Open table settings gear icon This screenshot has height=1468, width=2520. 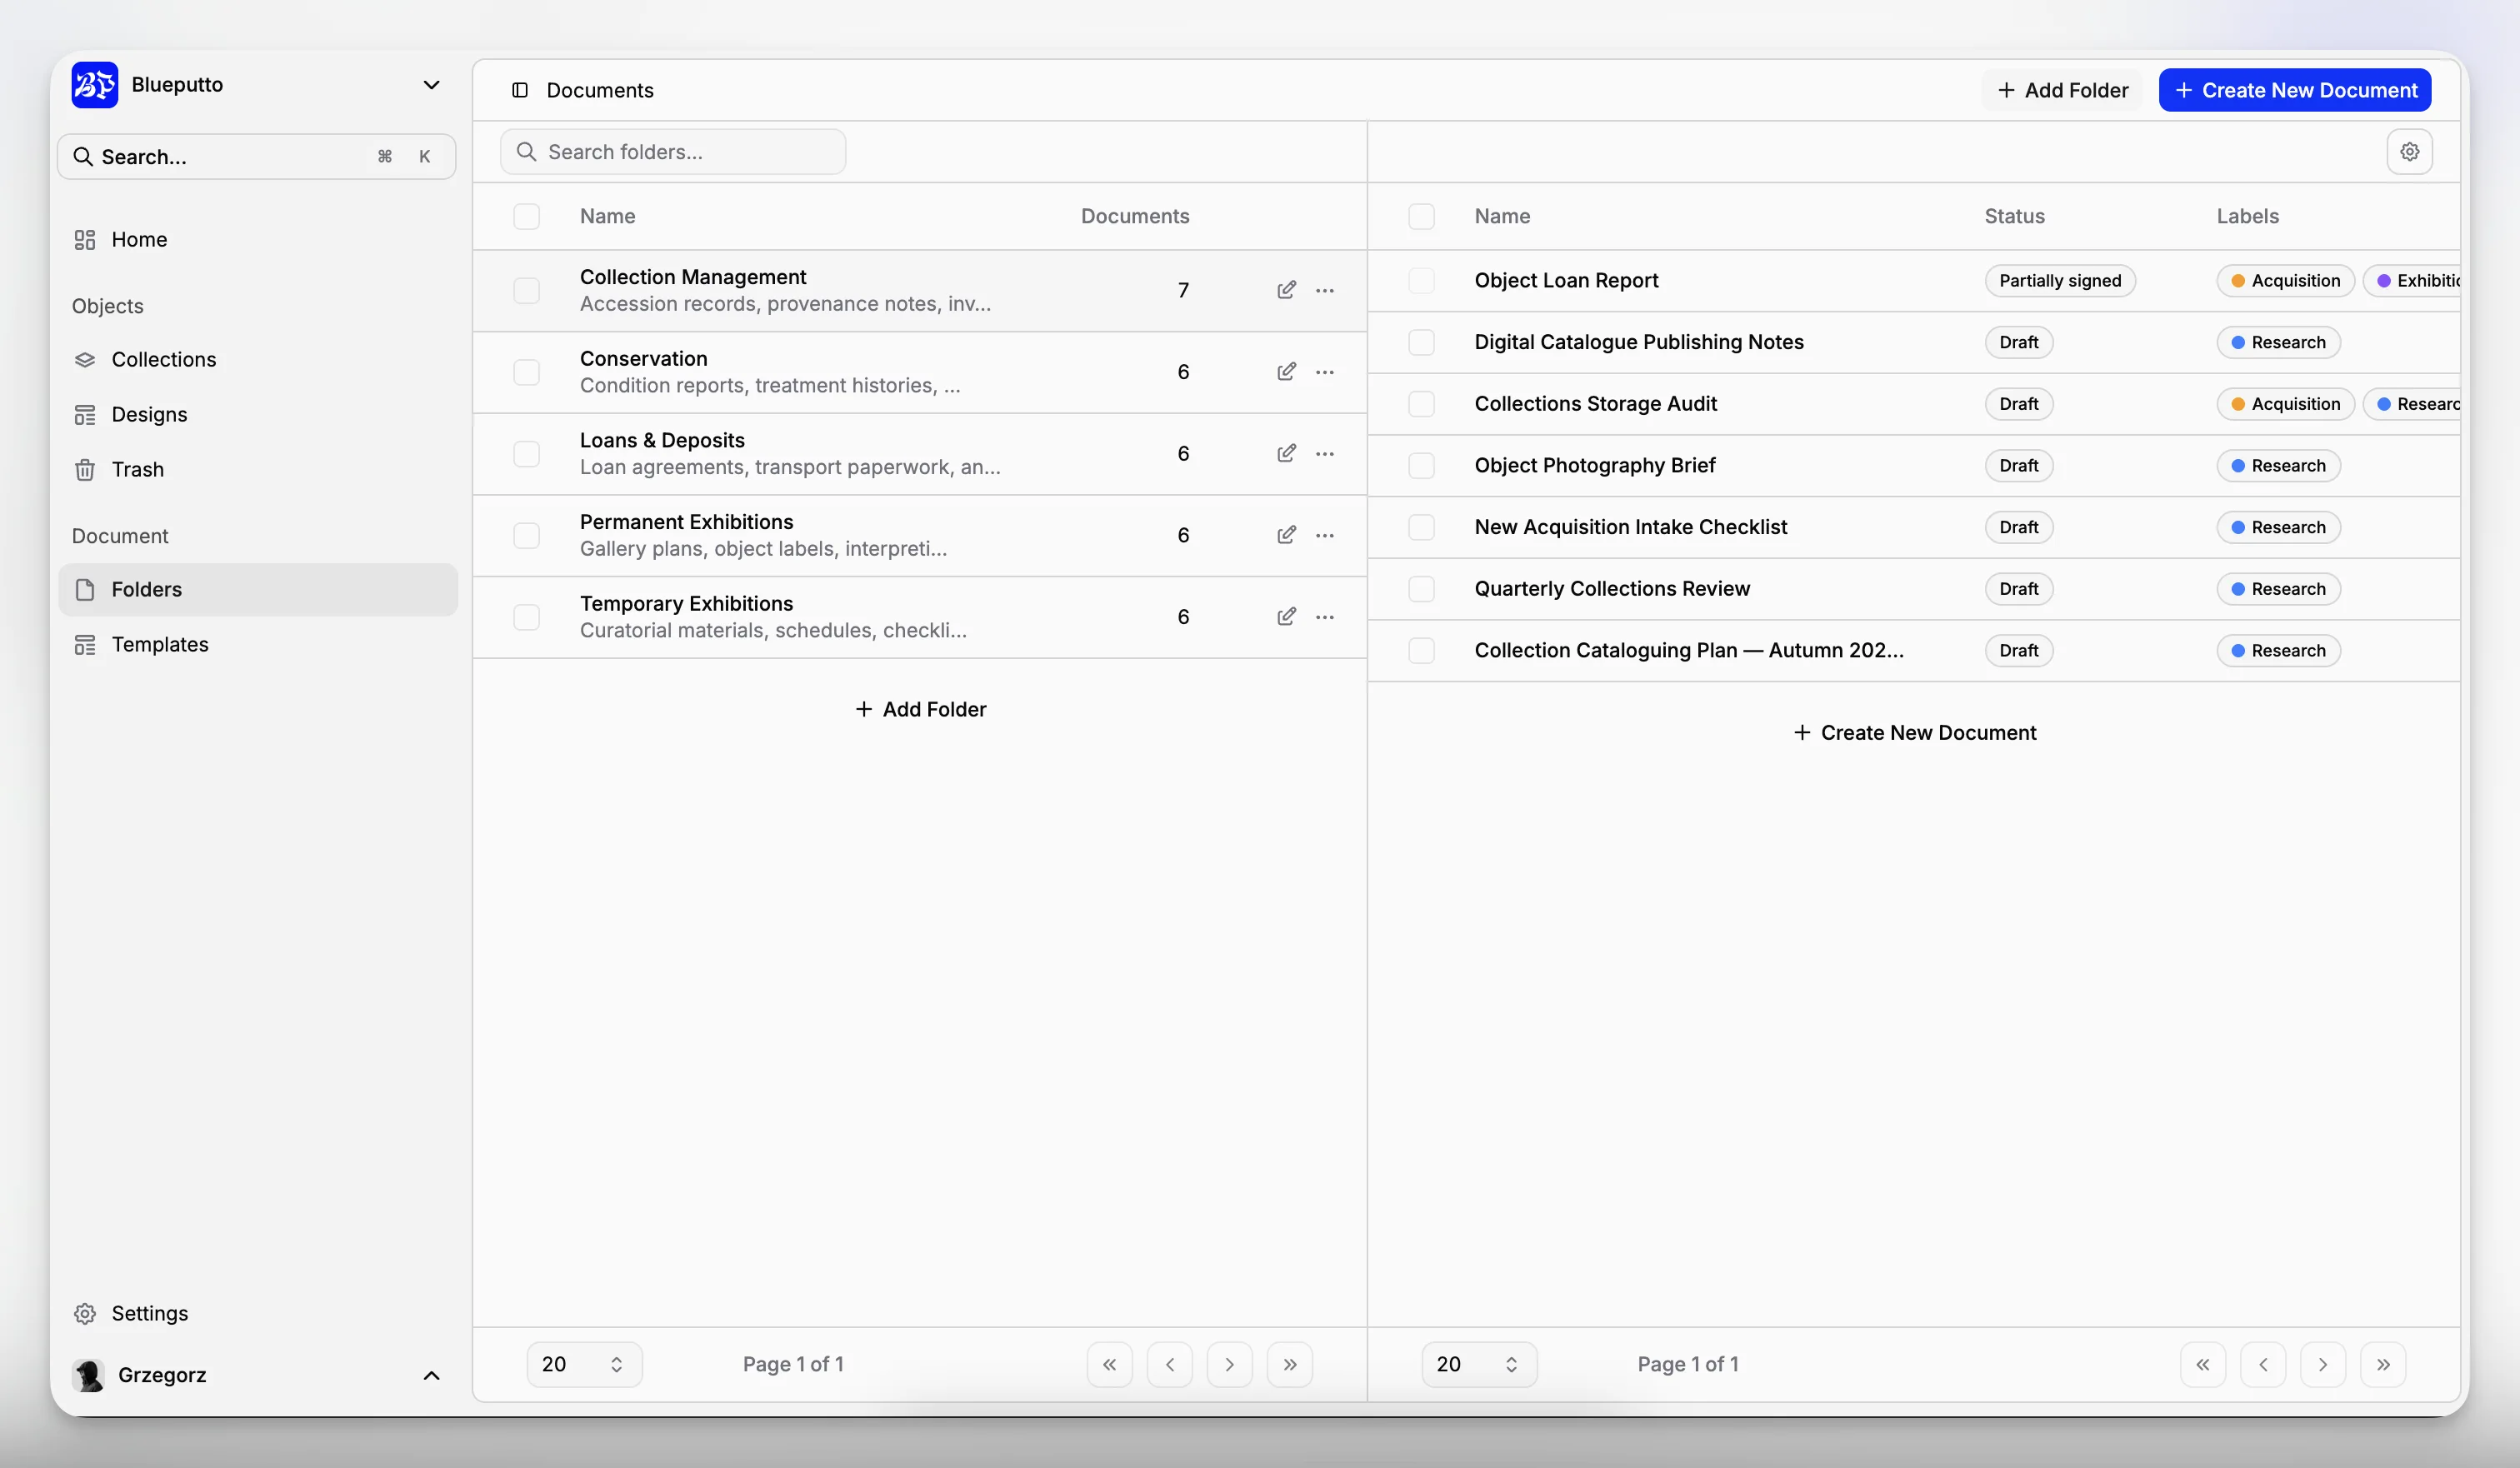pyautogui.click(x=2410, y=152)
